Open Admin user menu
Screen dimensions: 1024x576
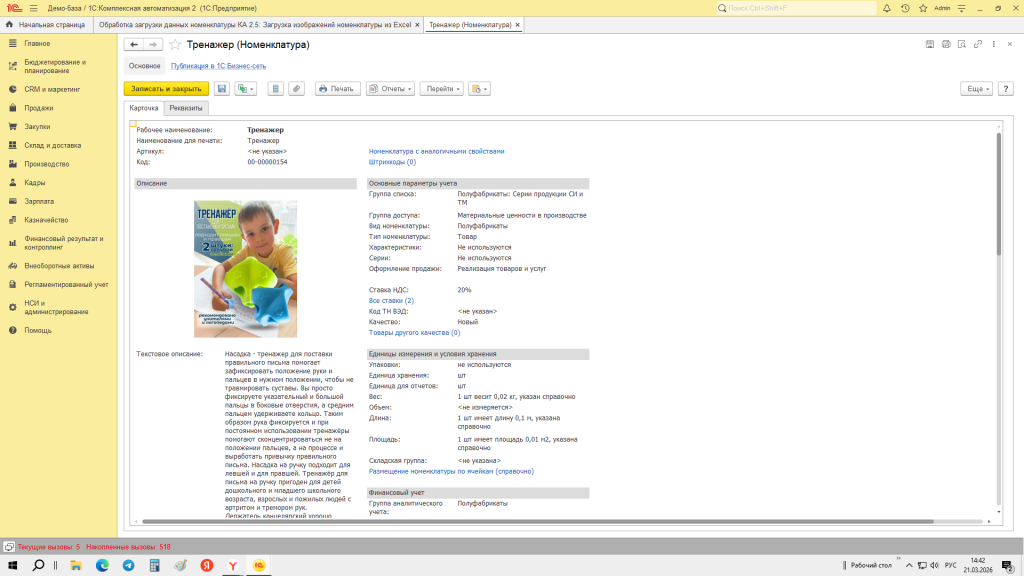(x=942, y=8)
